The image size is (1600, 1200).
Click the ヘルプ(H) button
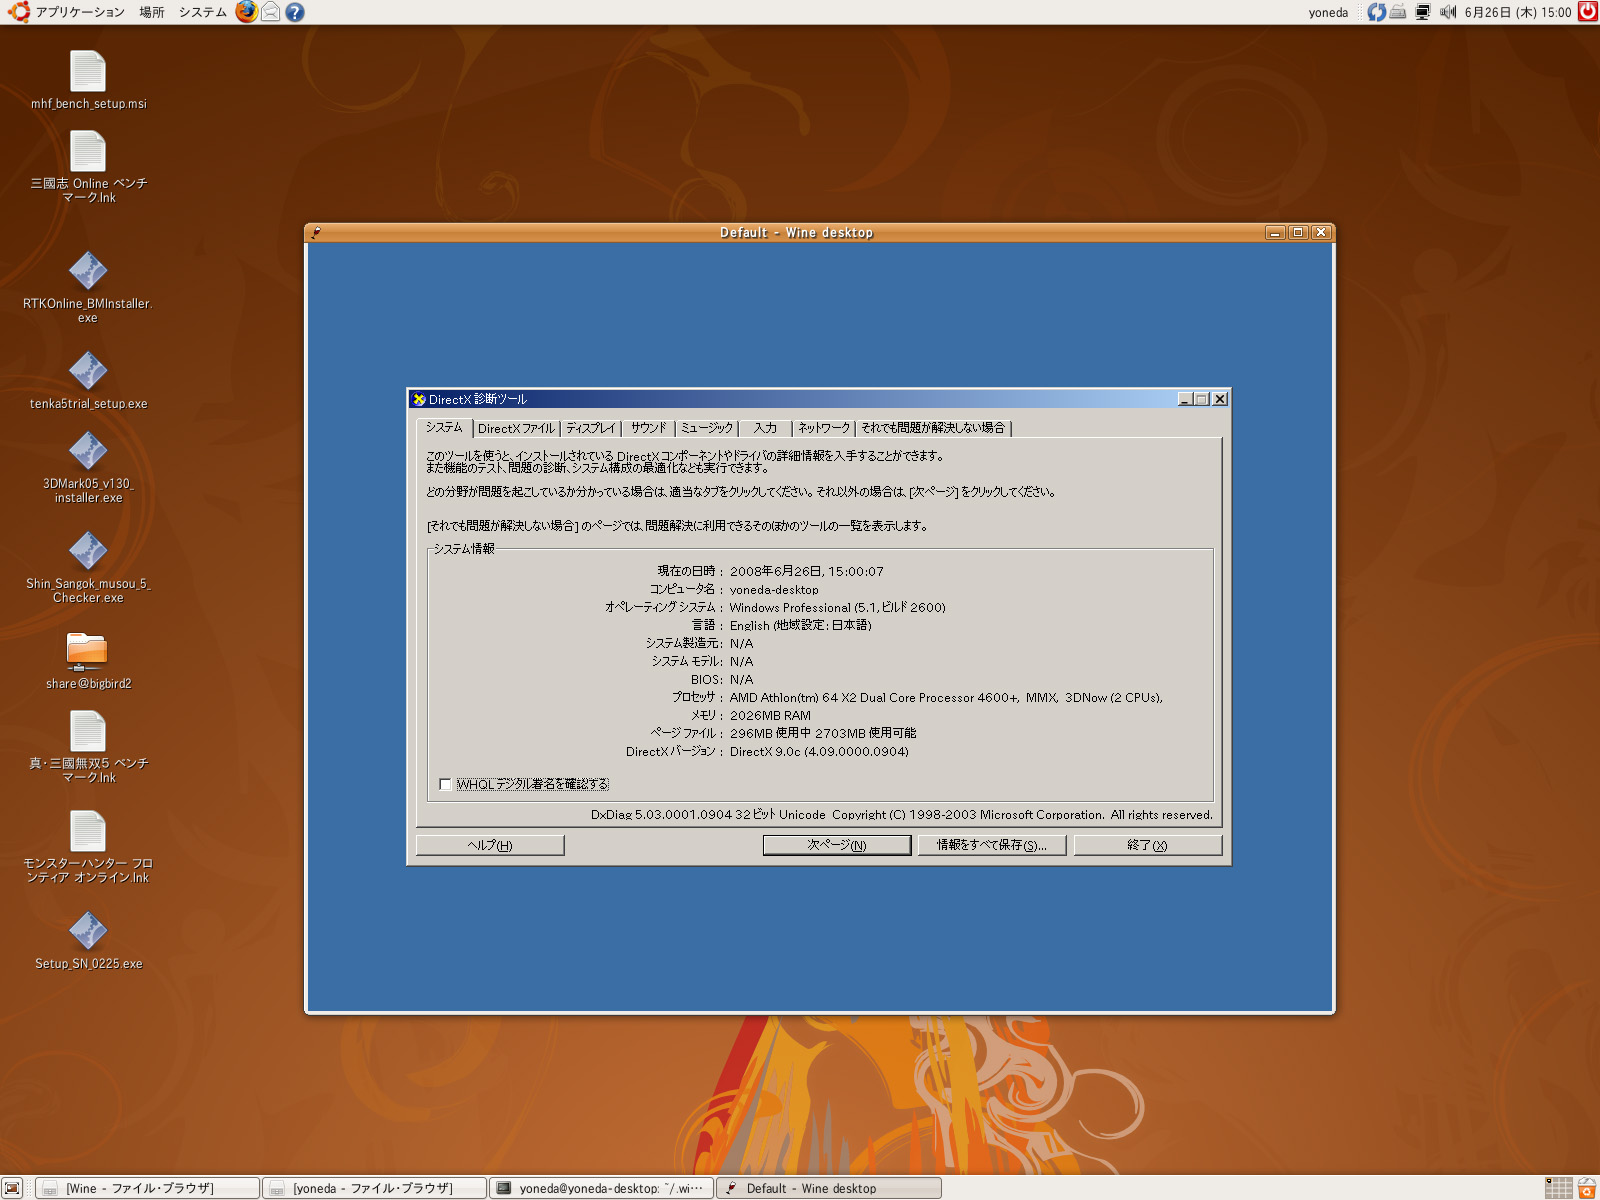490,845
